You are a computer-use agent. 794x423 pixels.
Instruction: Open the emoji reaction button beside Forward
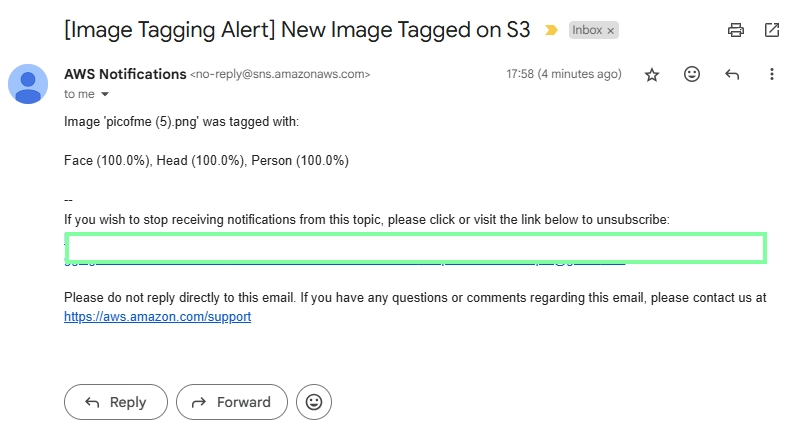314,402
